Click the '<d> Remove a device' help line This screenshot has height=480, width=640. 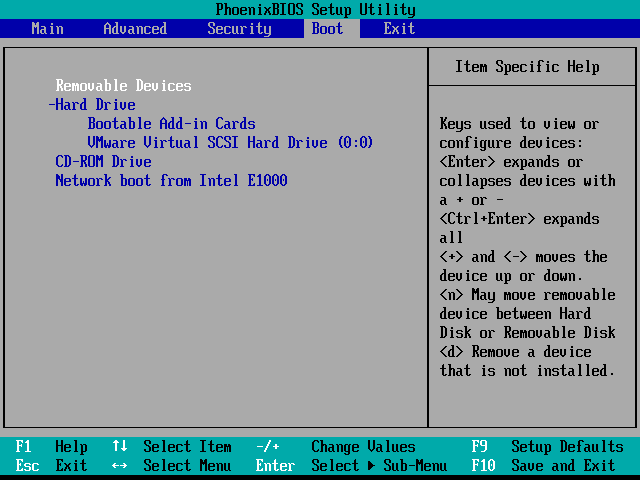tap(516, 351)
